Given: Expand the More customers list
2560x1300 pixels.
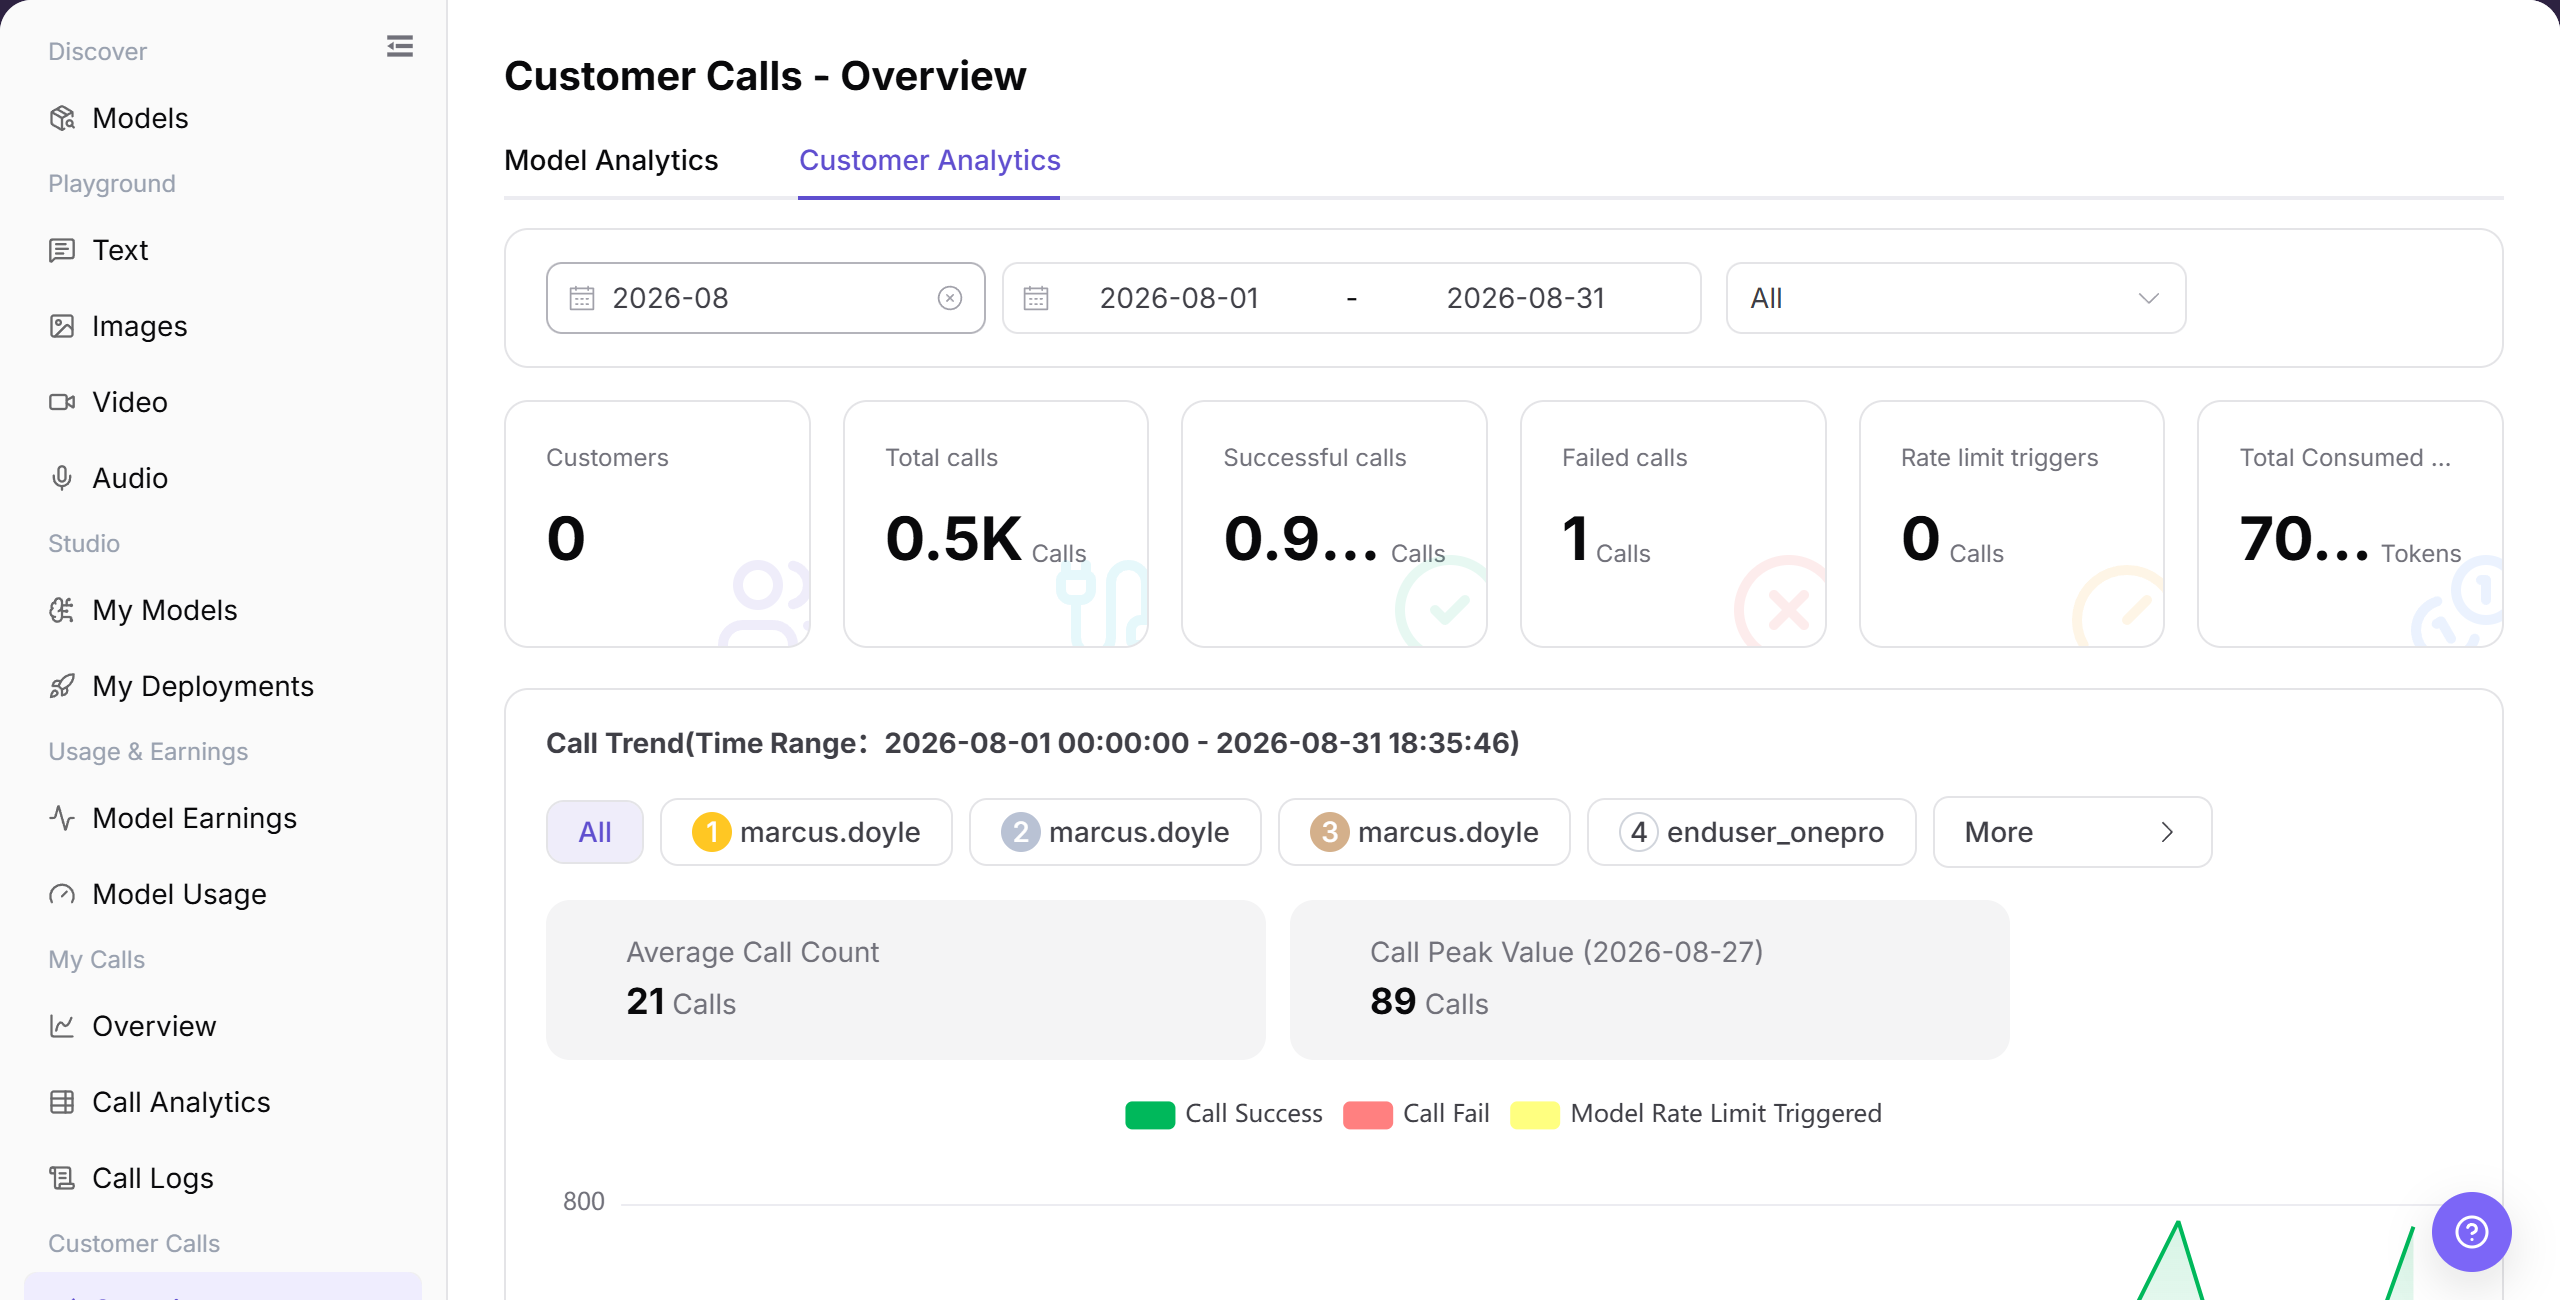Looking at the screenshot, I should tap(2072, 832).
